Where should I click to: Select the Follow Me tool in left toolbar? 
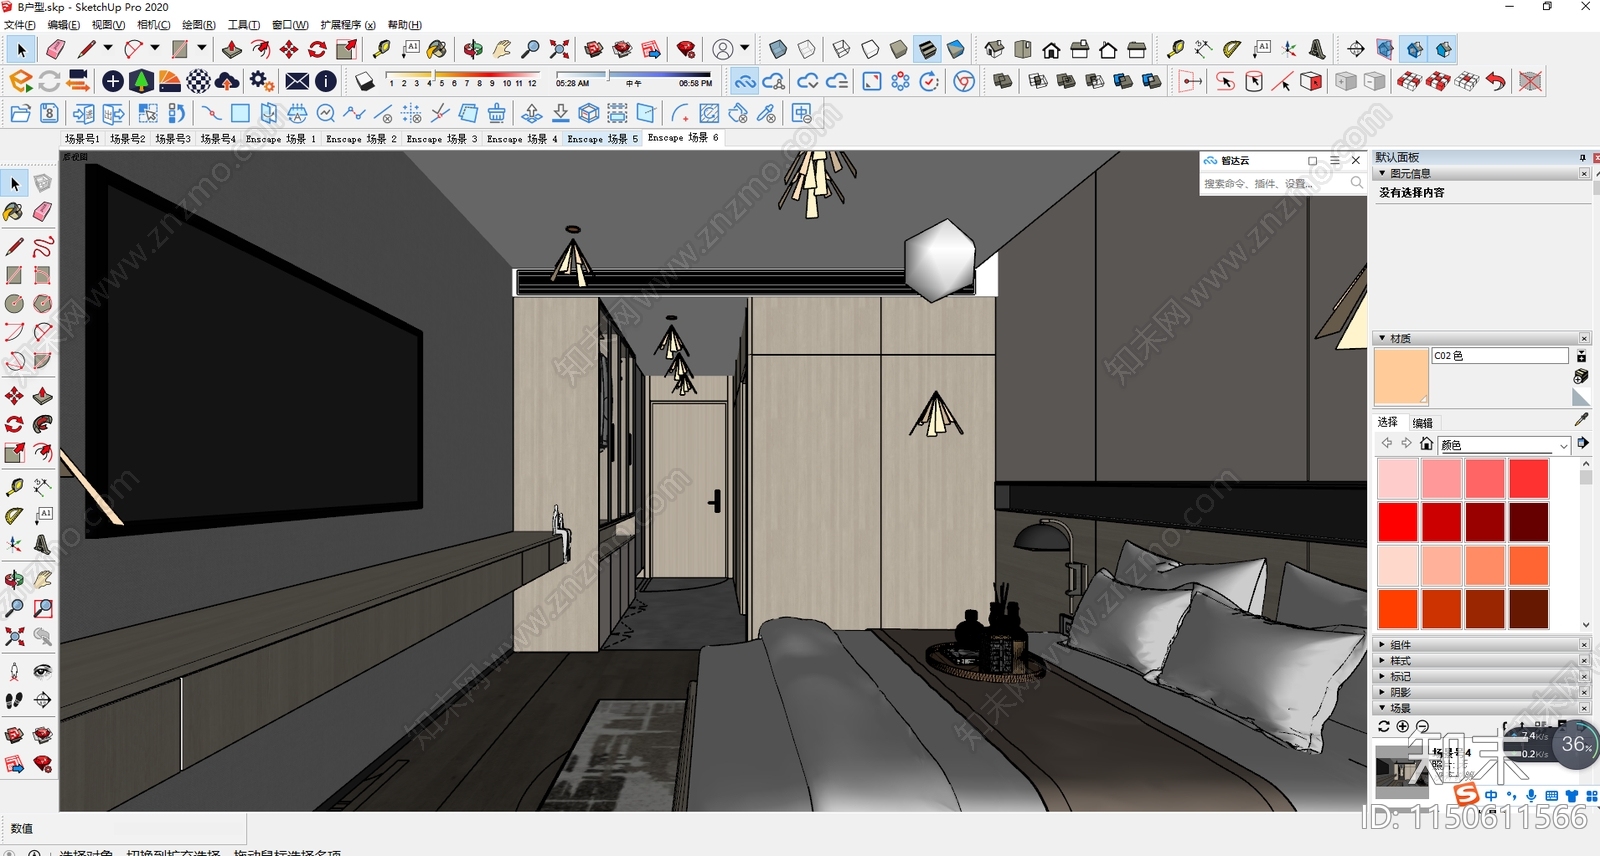click(42, 424)
